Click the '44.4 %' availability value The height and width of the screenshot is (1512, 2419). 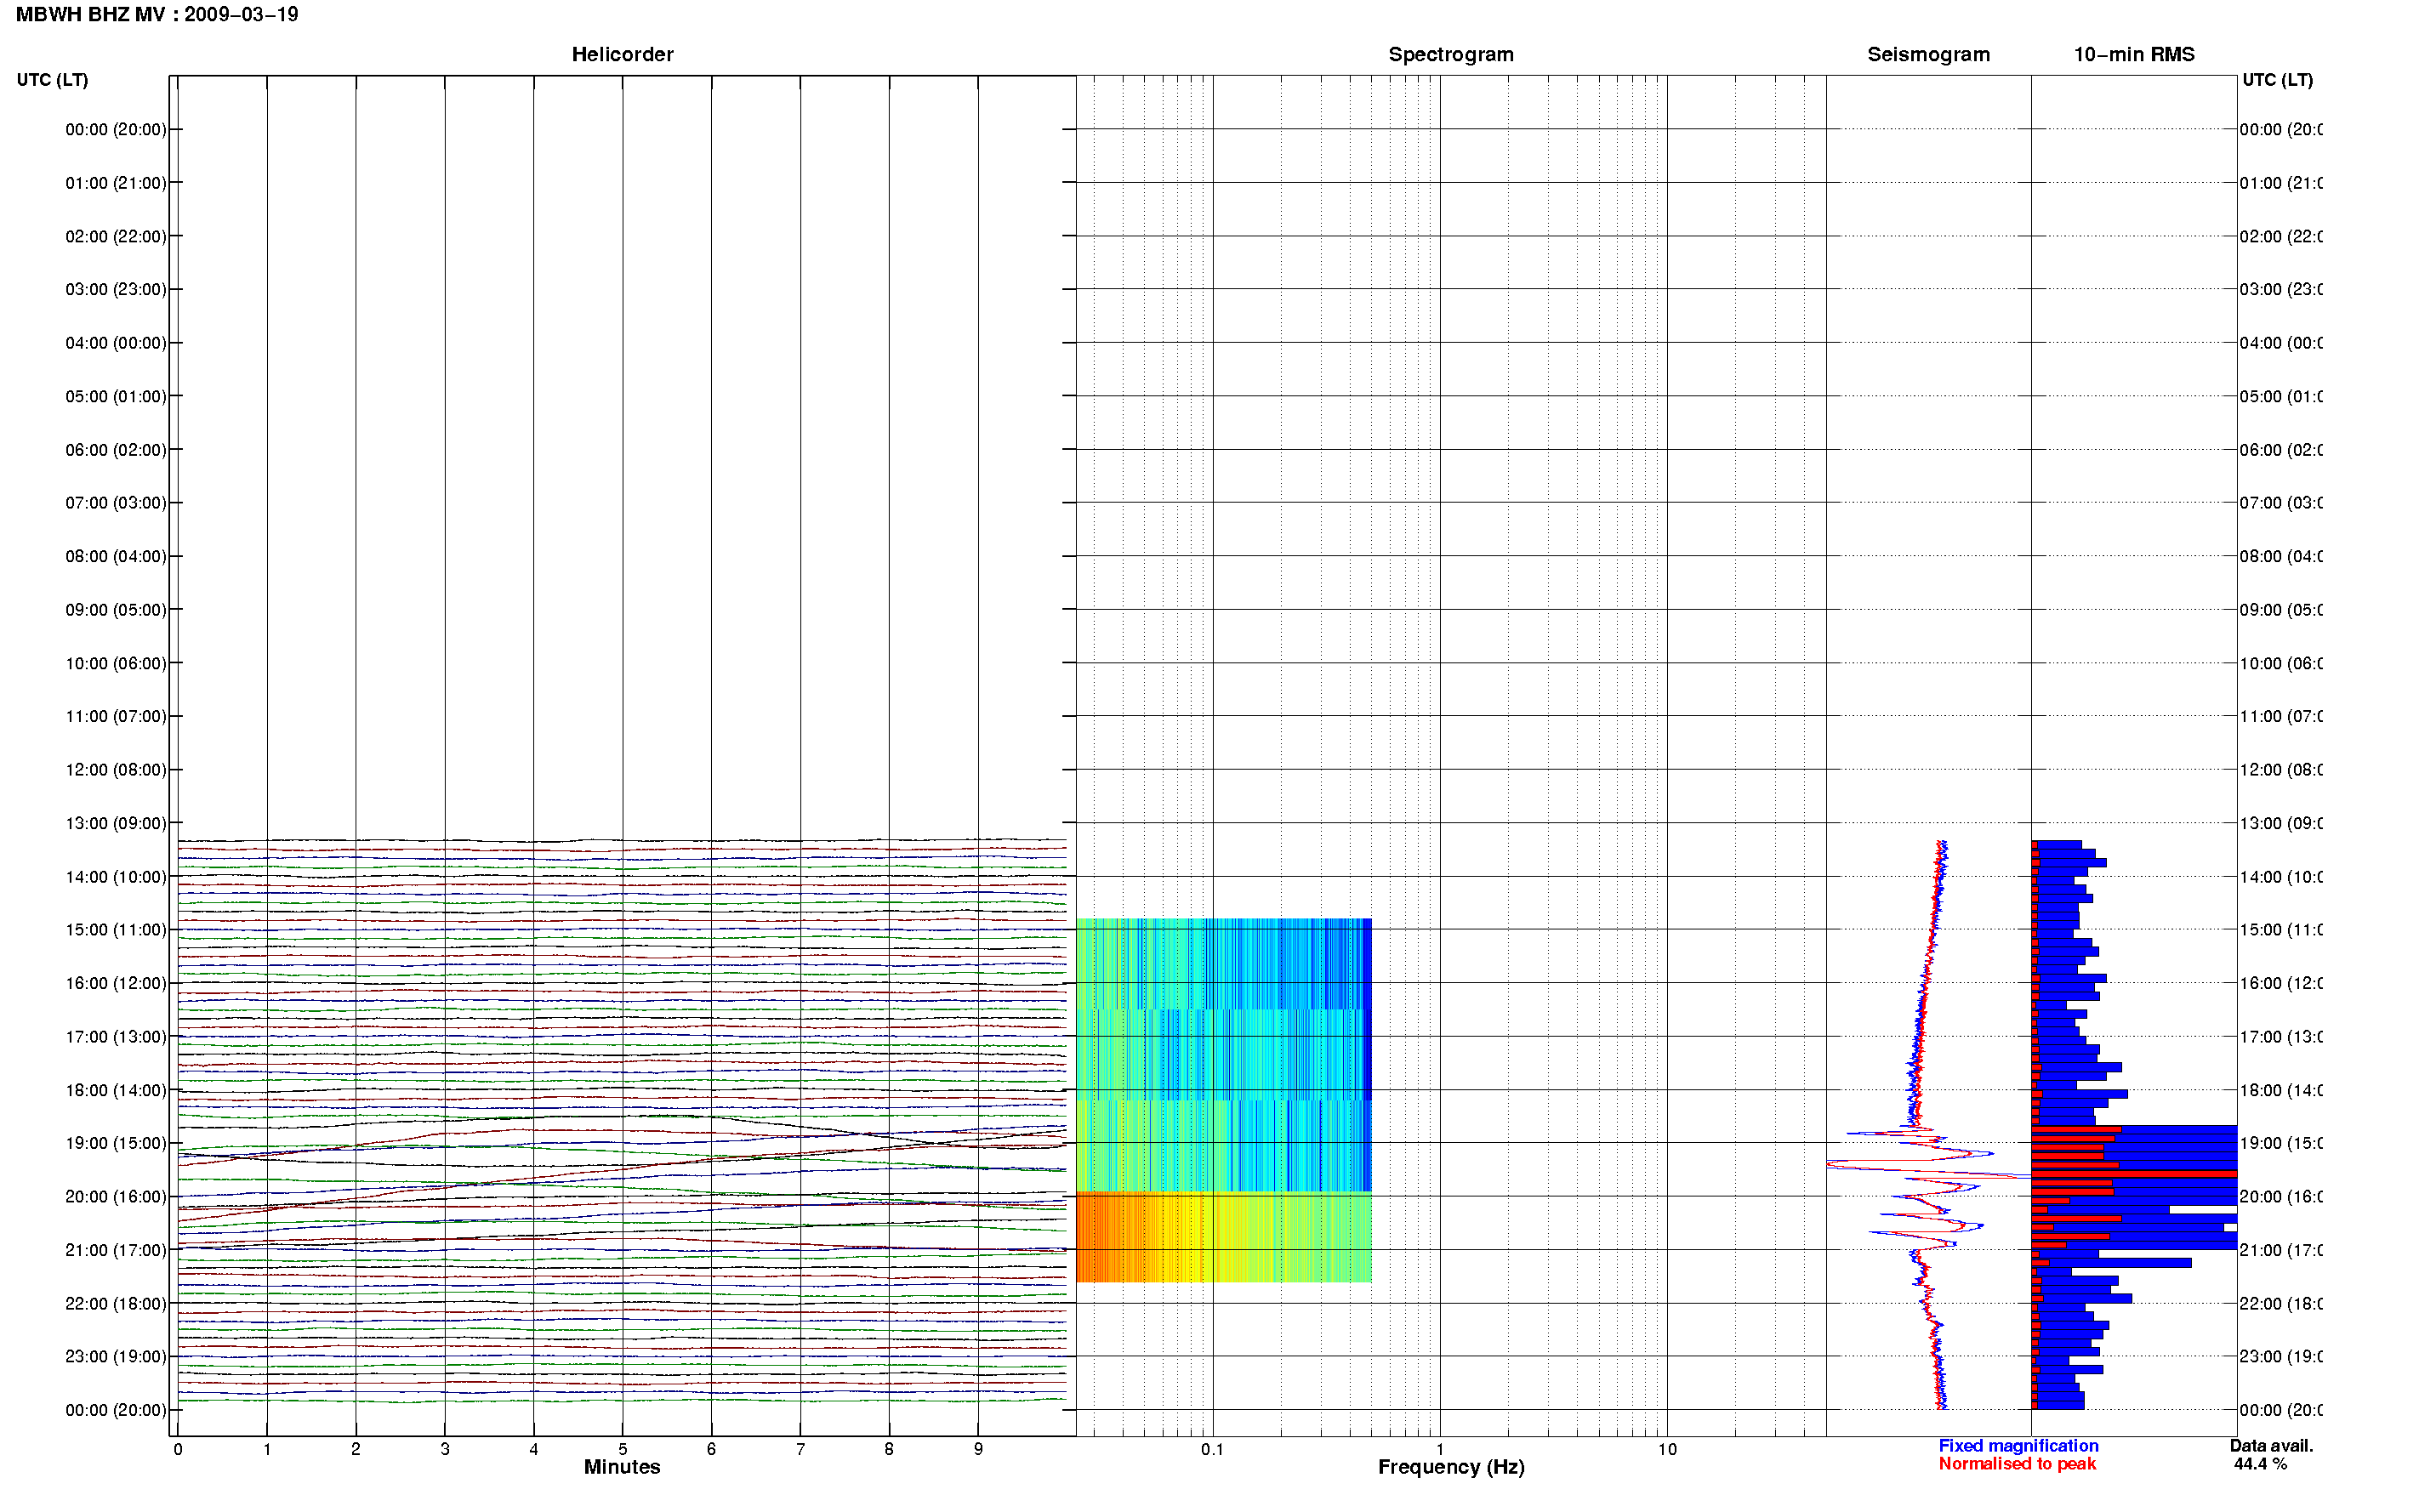(2260, 1464)
